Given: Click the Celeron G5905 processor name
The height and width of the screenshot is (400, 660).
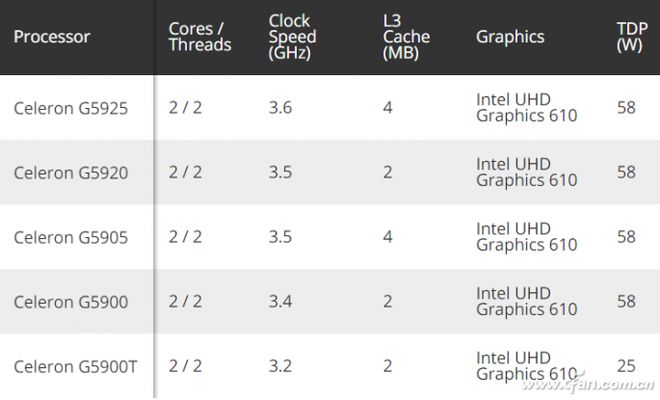Looking at the screenshot, I should pos(71,237).
